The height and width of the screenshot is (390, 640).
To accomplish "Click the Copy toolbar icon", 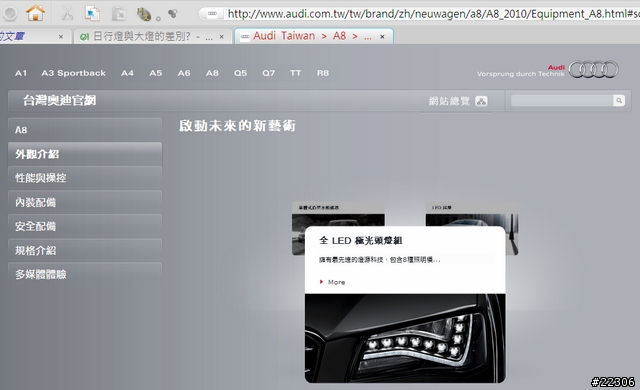I will click(92, 13).
